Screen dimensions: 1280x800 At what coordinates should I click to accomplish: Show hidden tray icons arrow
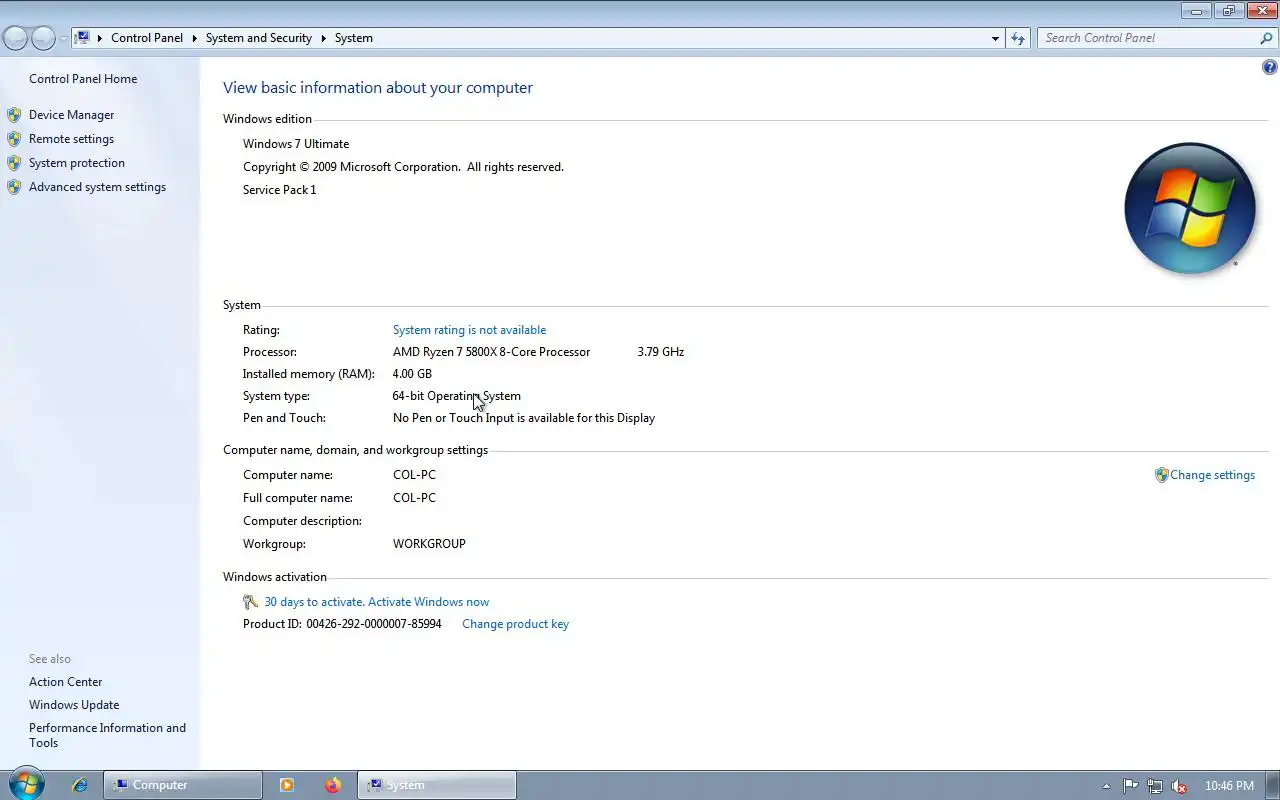tap(1106, 786)
